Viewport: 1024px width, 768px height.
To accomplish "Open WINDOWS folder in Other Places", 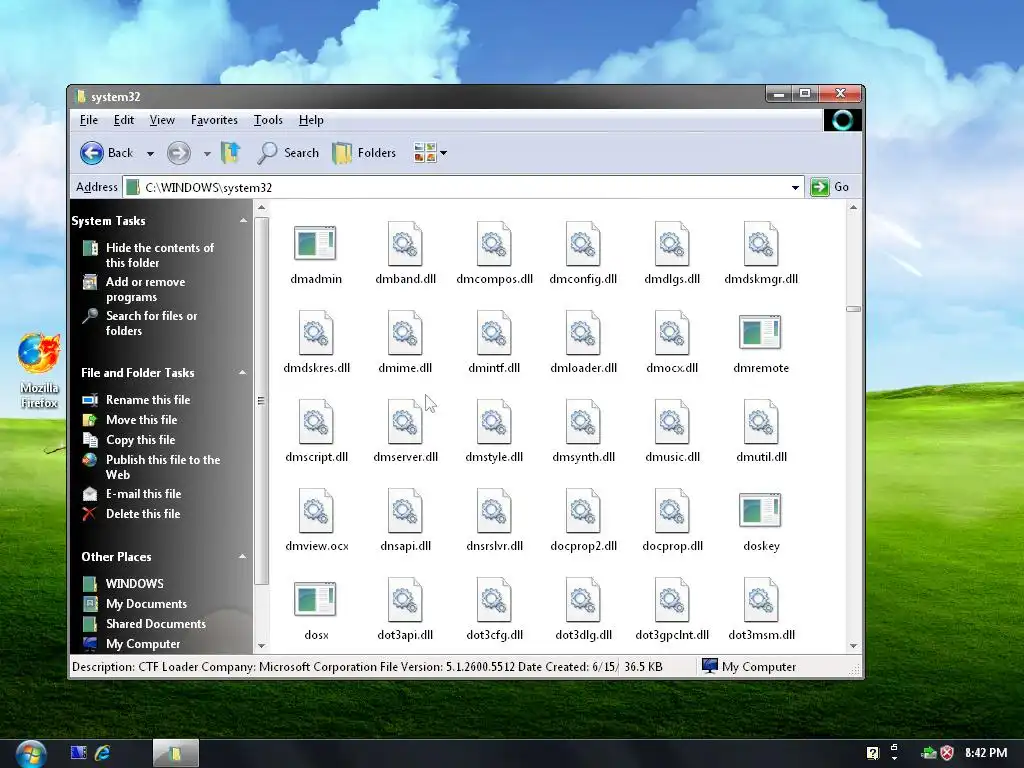I will click(x=135, y=584).
